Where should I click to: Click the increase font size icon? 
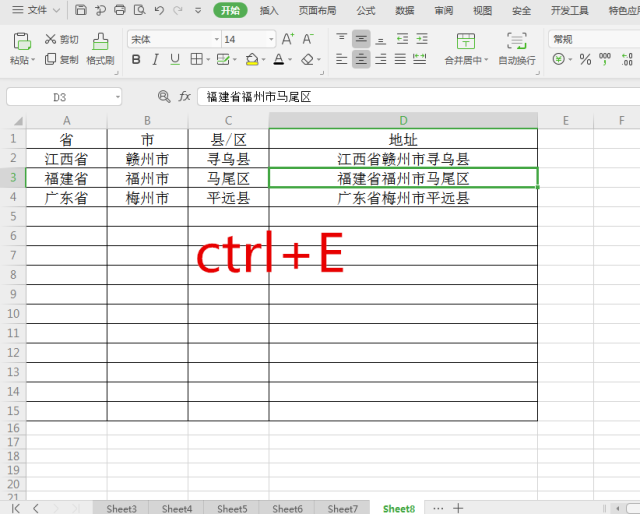pyautogui.click(x=287, y=39)
